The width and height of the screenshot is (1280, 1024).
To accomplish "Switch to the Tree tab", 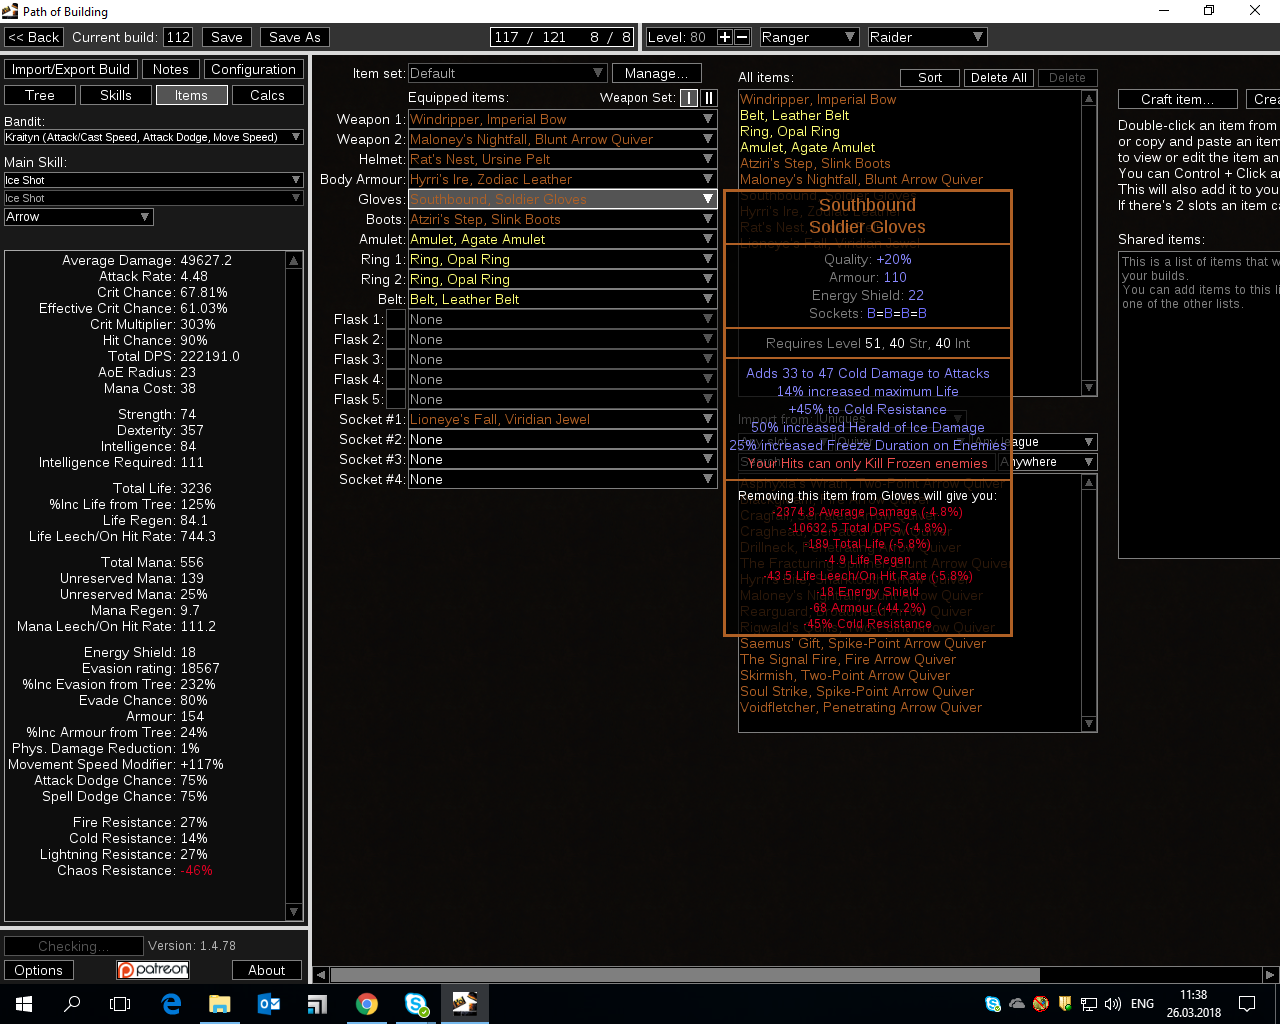I will coord(40,95).
